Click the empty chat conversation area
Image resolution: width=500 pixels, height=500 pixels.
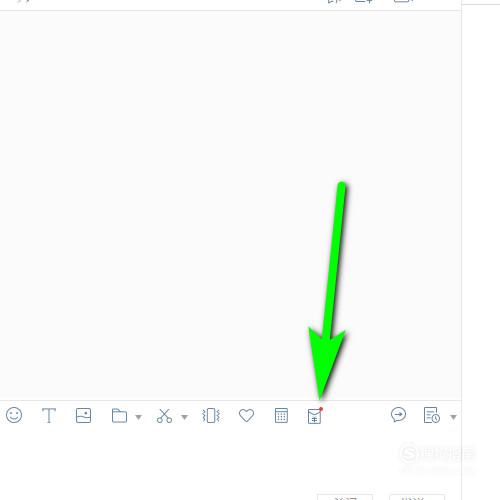[230, 205]
